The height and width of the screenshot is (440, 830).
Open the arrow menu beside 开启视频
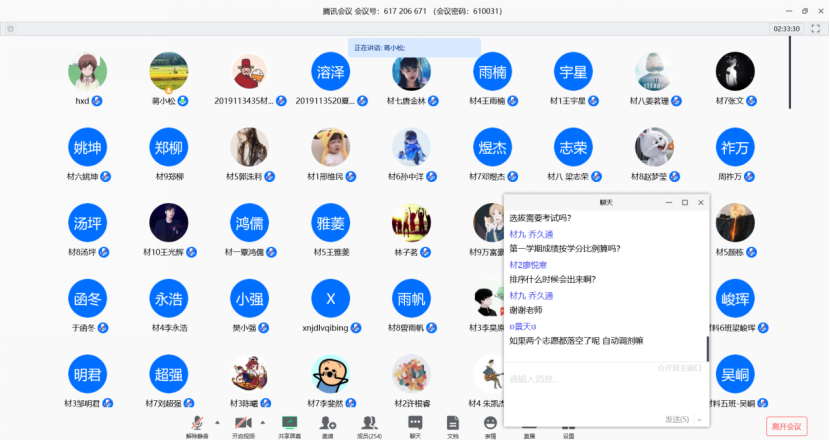(x=263, y=422)
